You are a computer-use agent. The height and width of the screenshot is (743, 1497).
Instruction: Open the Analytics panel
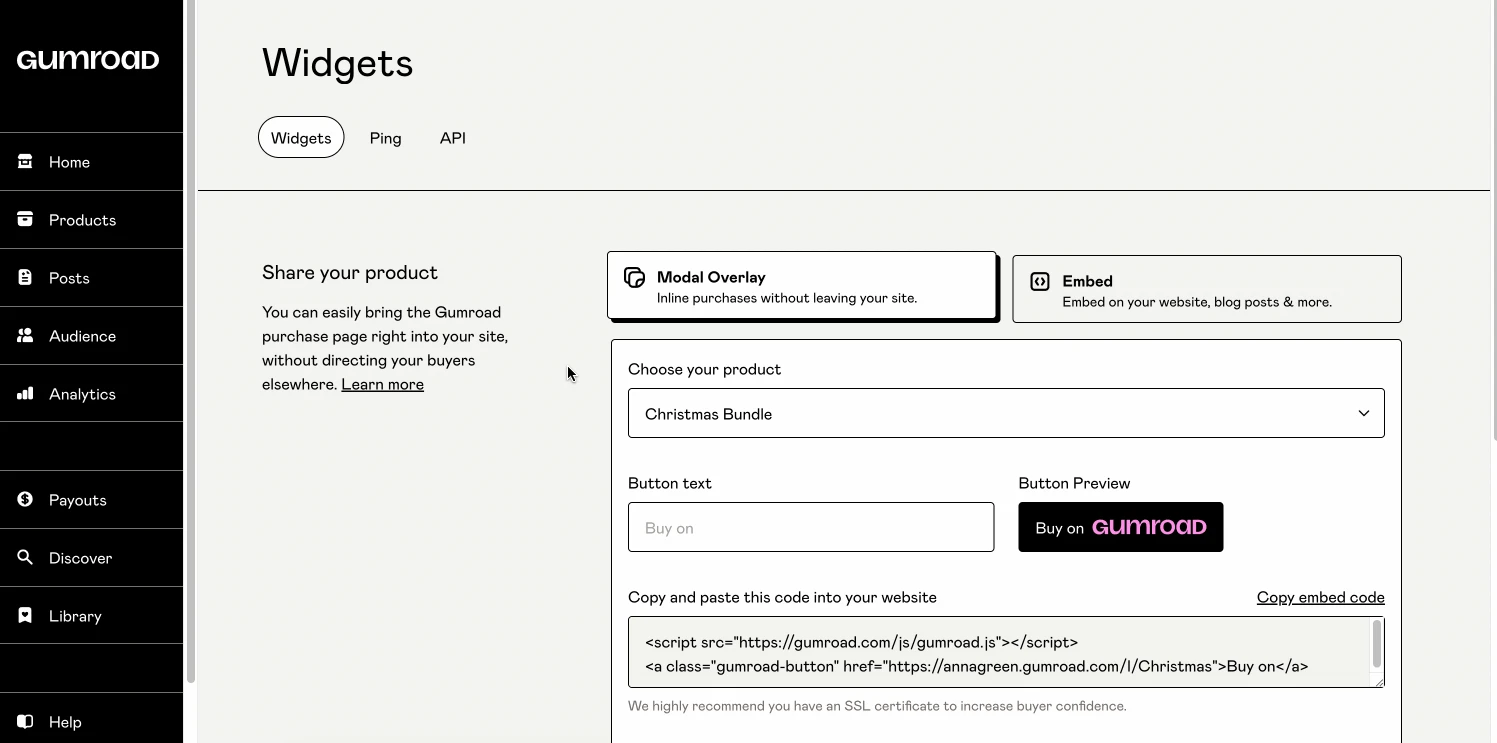(x=81, y=393)
